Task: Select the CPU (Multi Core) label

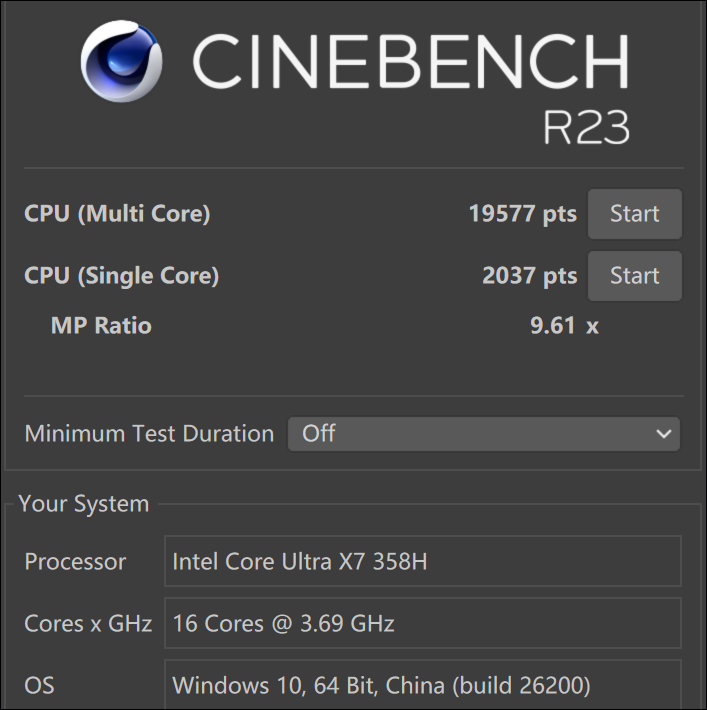Action: (117, 214)
